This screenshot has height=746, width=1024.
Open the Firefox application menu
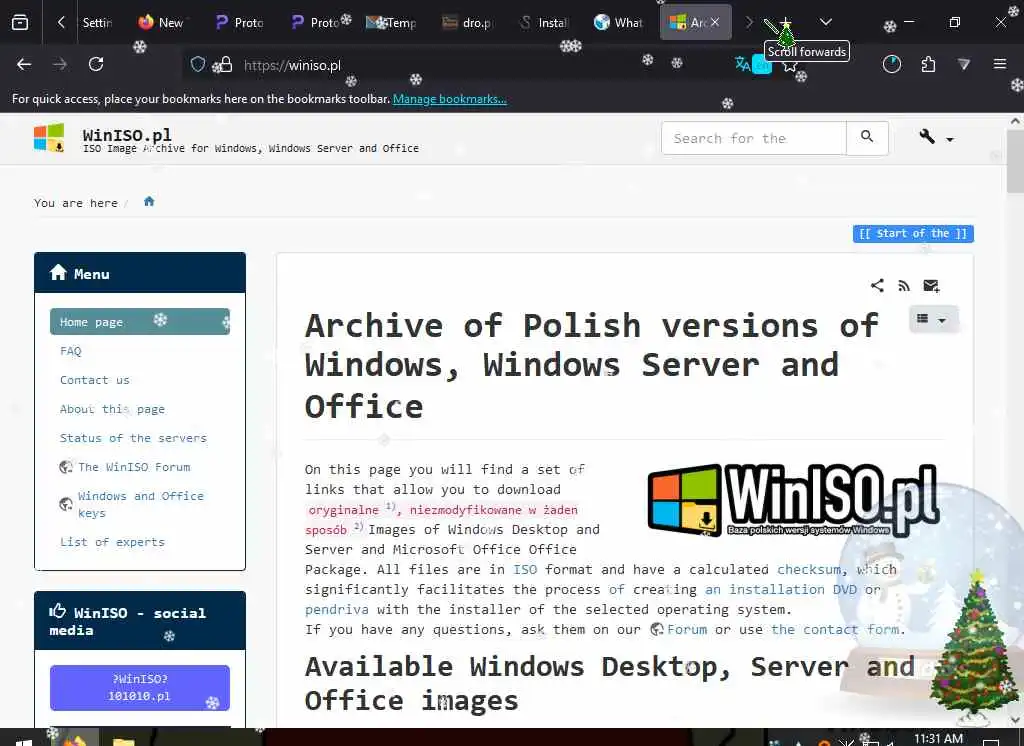point(1000,64)
